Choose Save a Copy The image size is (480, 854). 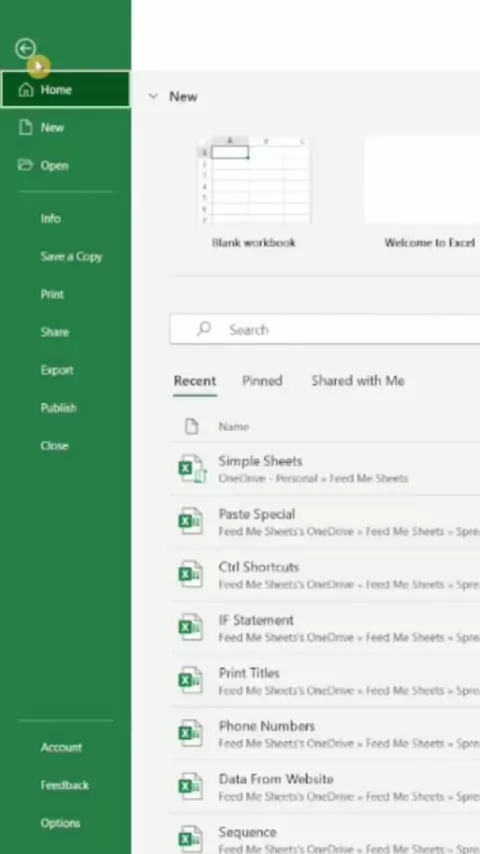[x=71, y=257]
